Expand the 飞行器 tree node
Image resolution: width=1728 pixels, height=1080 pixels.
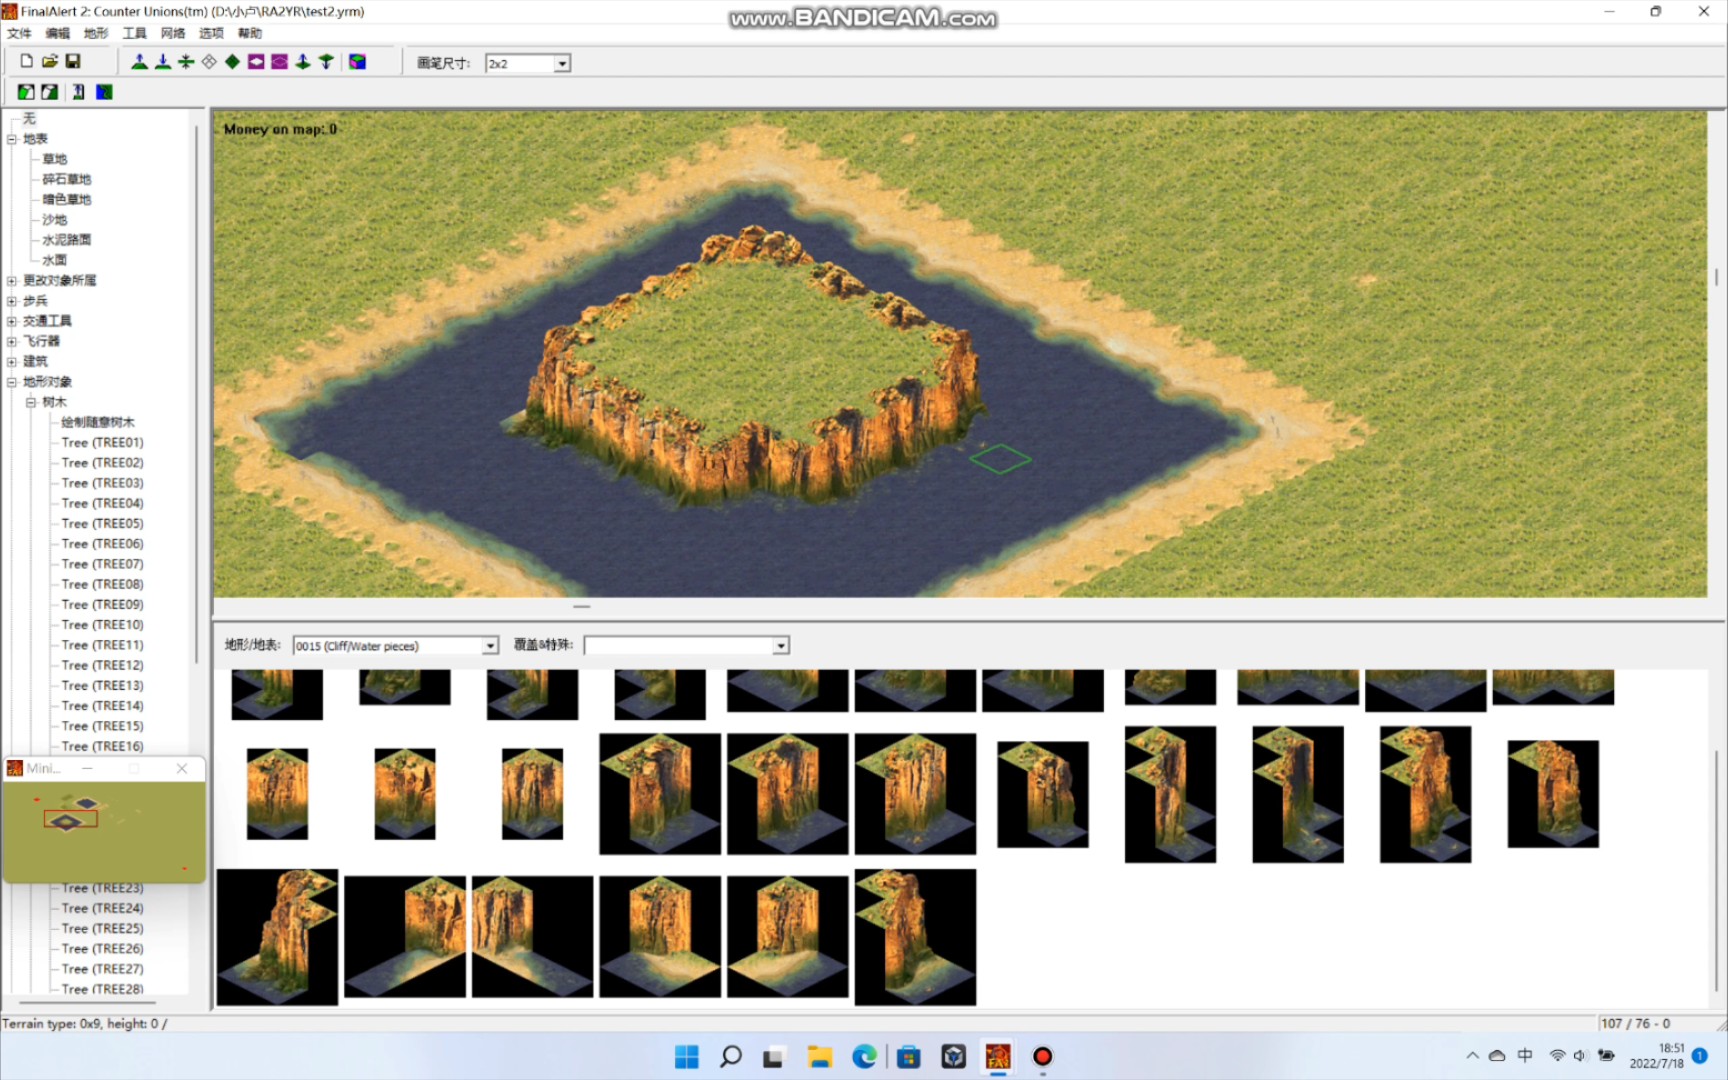(12, 341)
